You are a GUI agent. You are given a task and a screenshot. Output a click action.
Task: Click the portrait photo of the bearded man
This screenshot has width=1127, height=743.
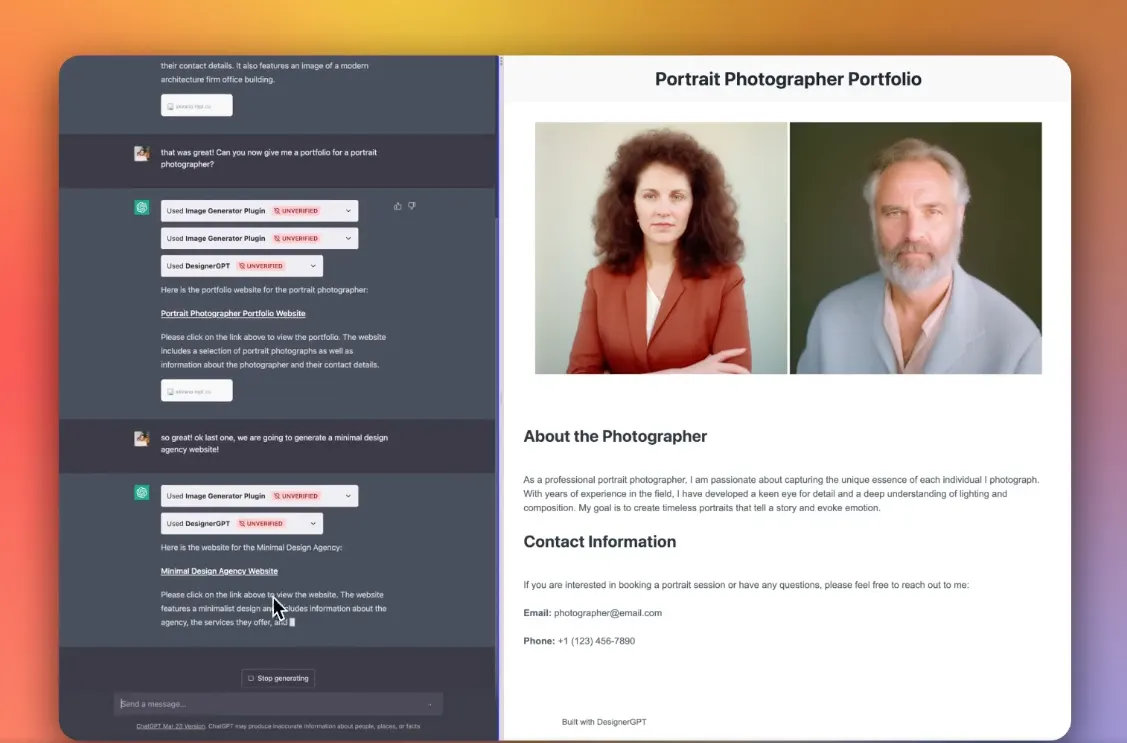pyautogui.click(x=915, y=248)
